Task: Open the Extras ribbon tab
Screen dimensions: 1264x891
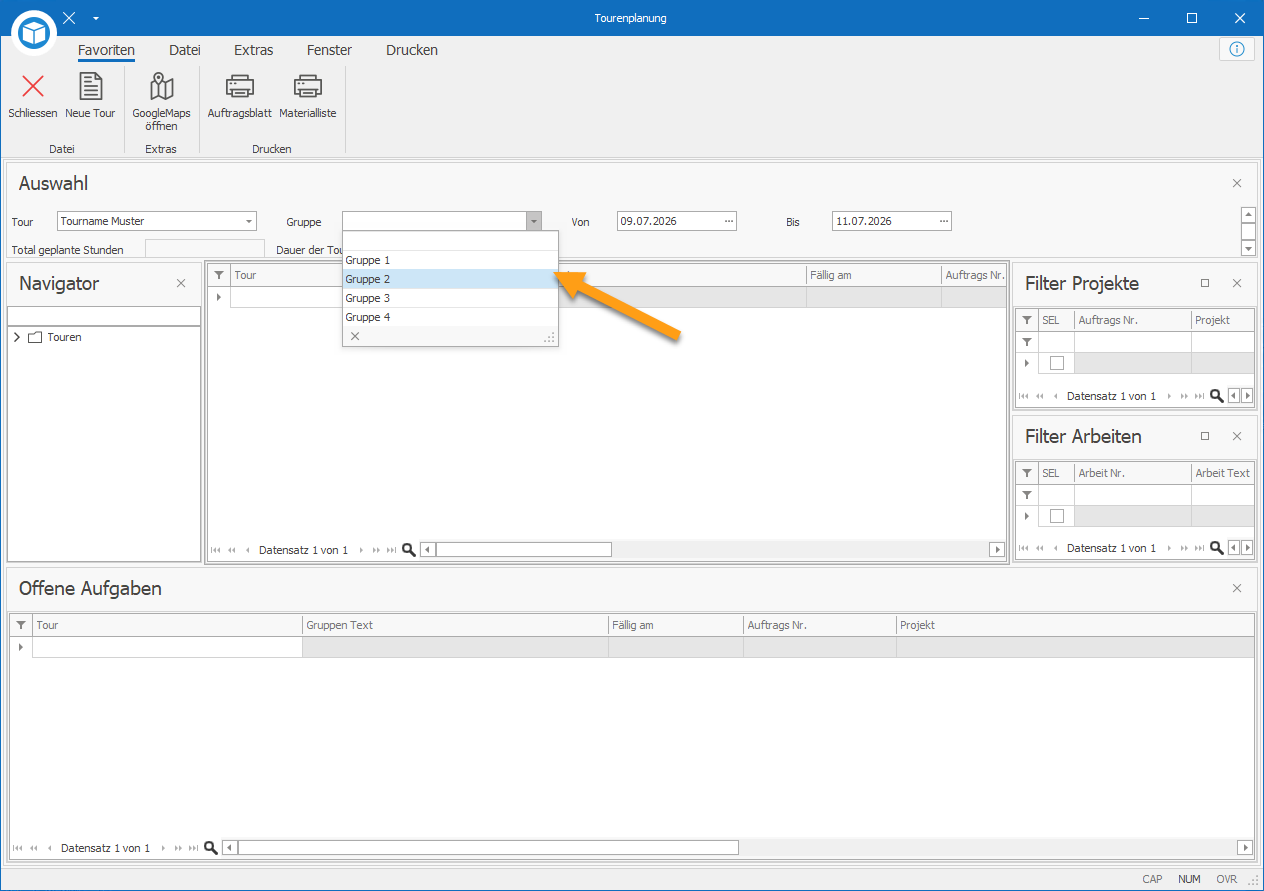Action: click(x=254, y=50)
